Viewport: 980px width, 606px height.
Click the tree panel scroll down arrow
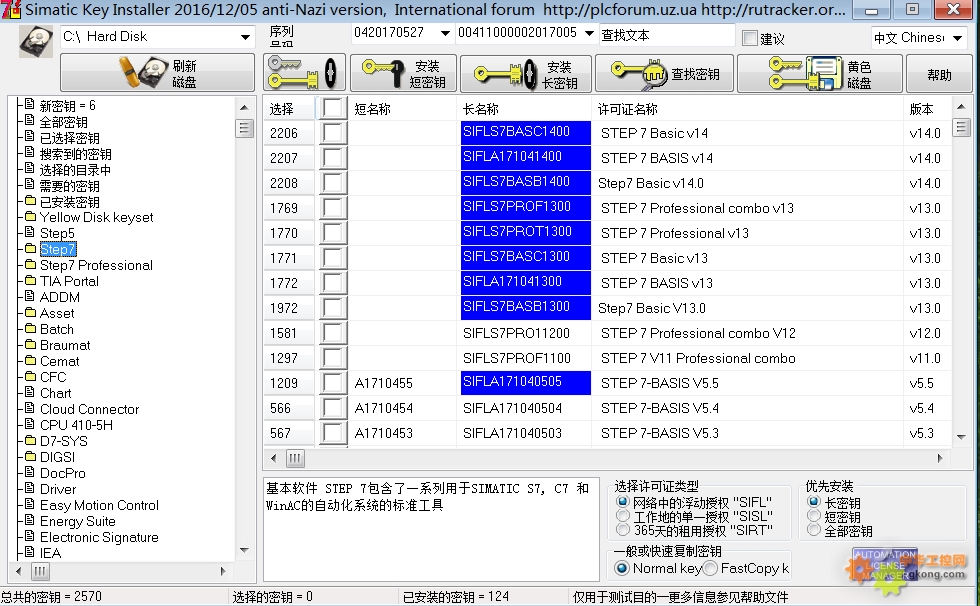click(244, 550)
